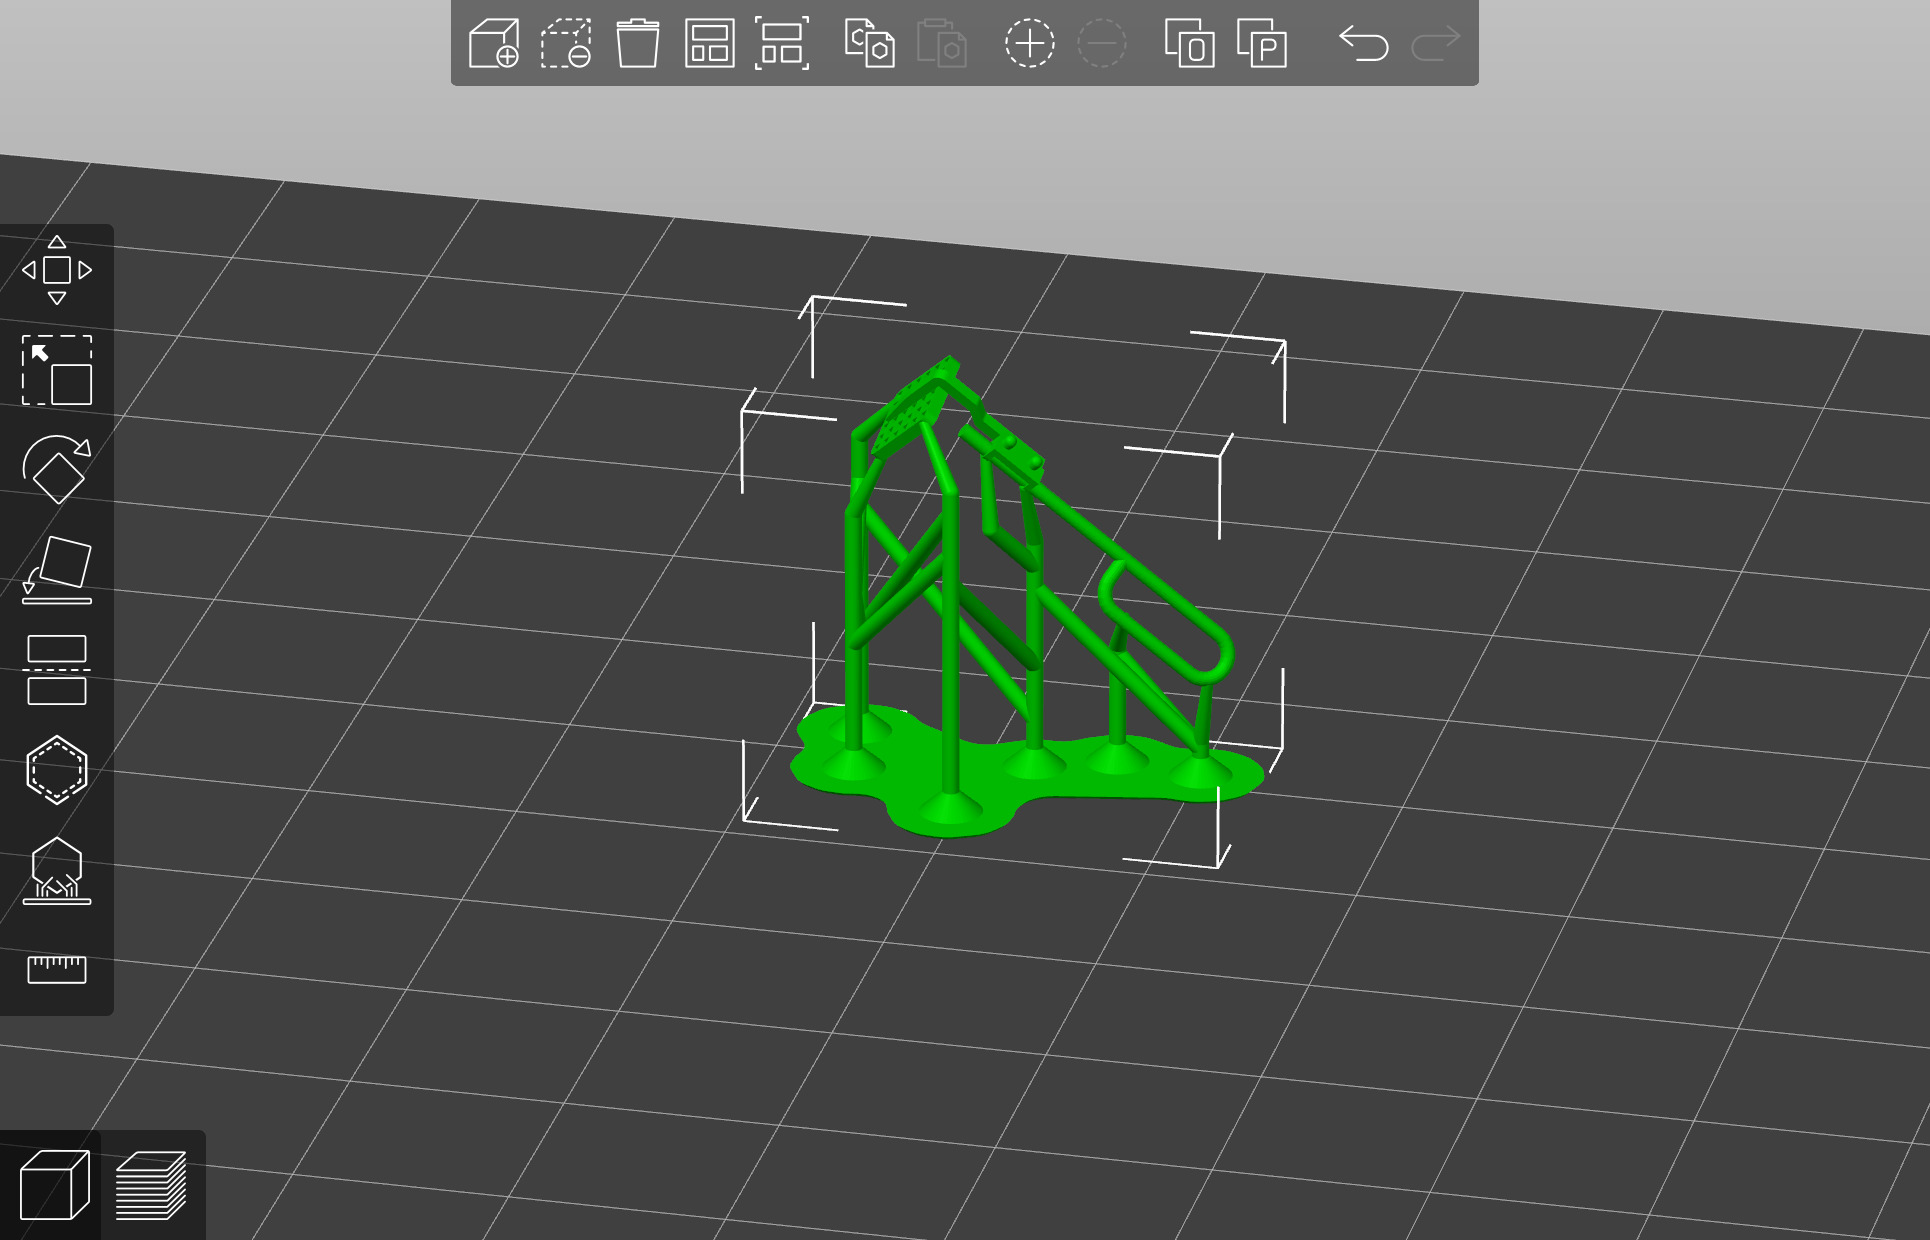Viewport: 1930px width, 1240px height.
Task: Switch to sliced layers preview view
Action: click(x=151, y=1186)
